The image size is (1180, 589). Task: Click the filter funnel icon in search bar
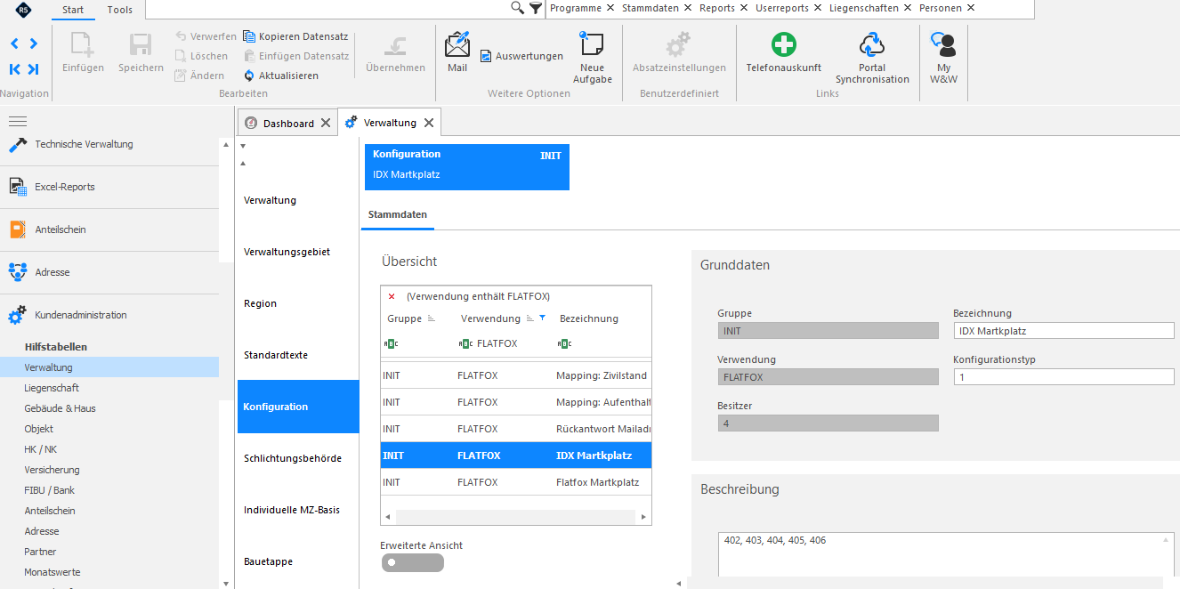[535, 8]
